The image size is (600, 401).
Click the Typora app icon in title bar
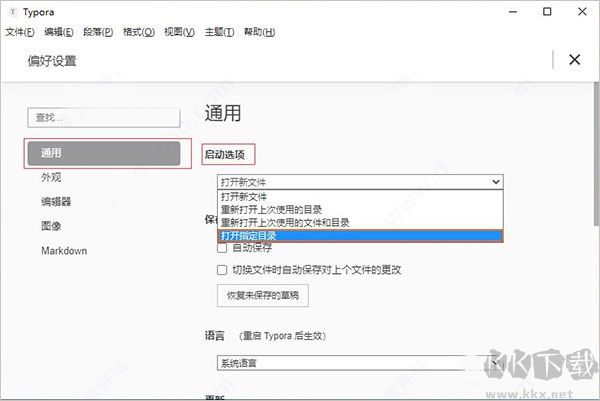click(13, 12)
